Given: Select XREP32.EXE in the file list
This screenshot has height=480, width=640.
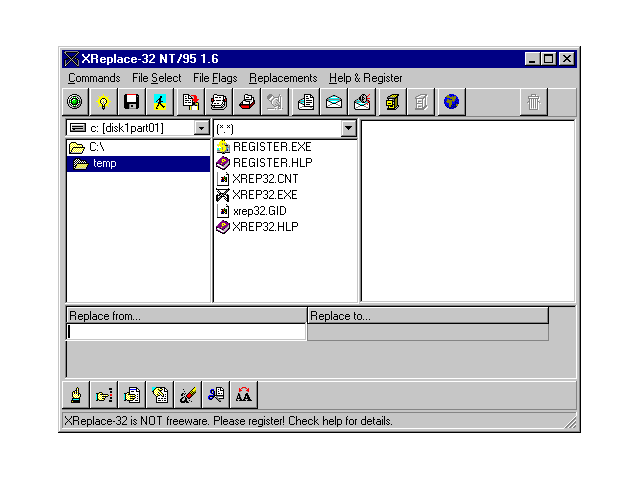Looking at the screenshot, I should pyautogui.click(x=264, y=195).
